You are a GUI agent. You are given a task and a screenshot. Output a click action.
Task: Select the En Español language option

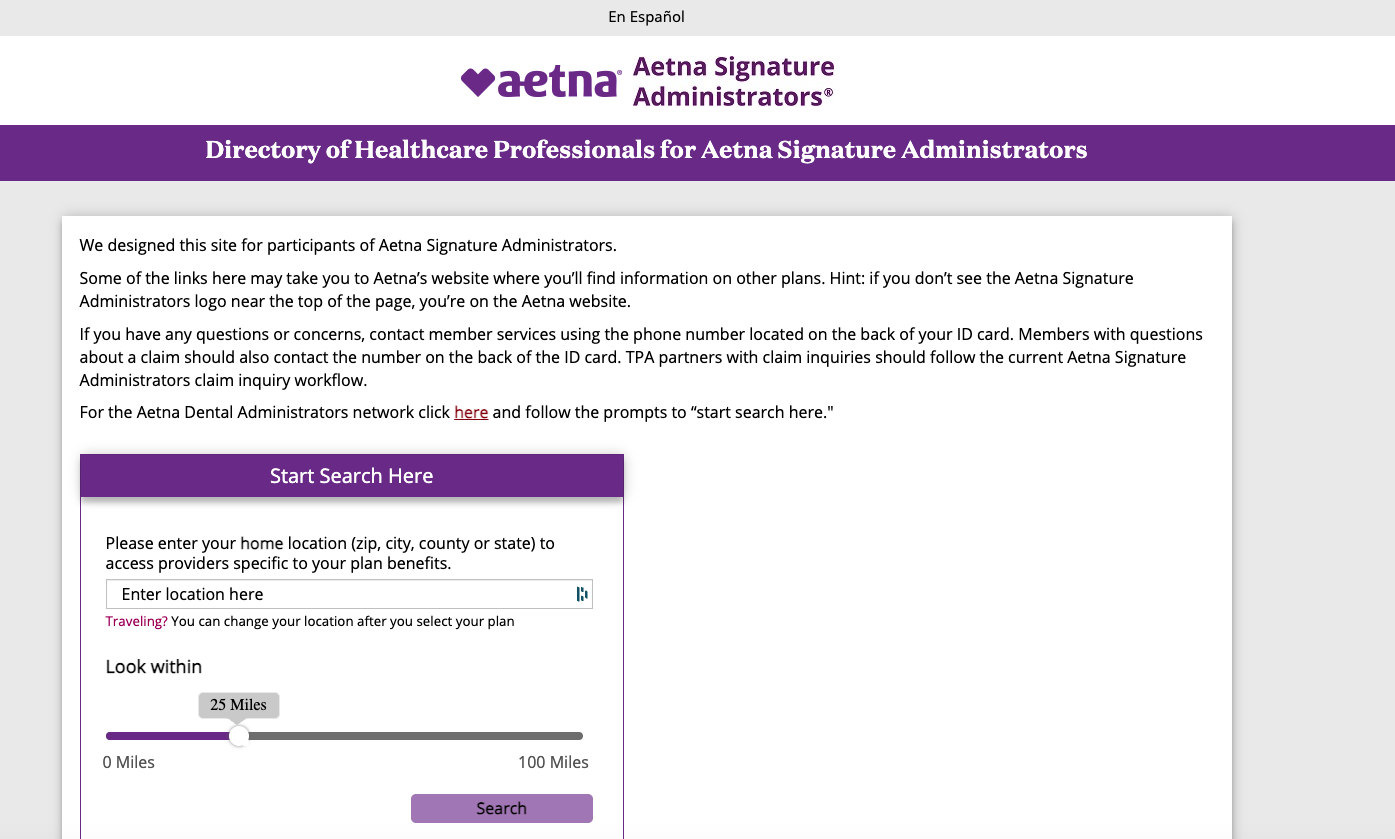(x=645, y=16)
